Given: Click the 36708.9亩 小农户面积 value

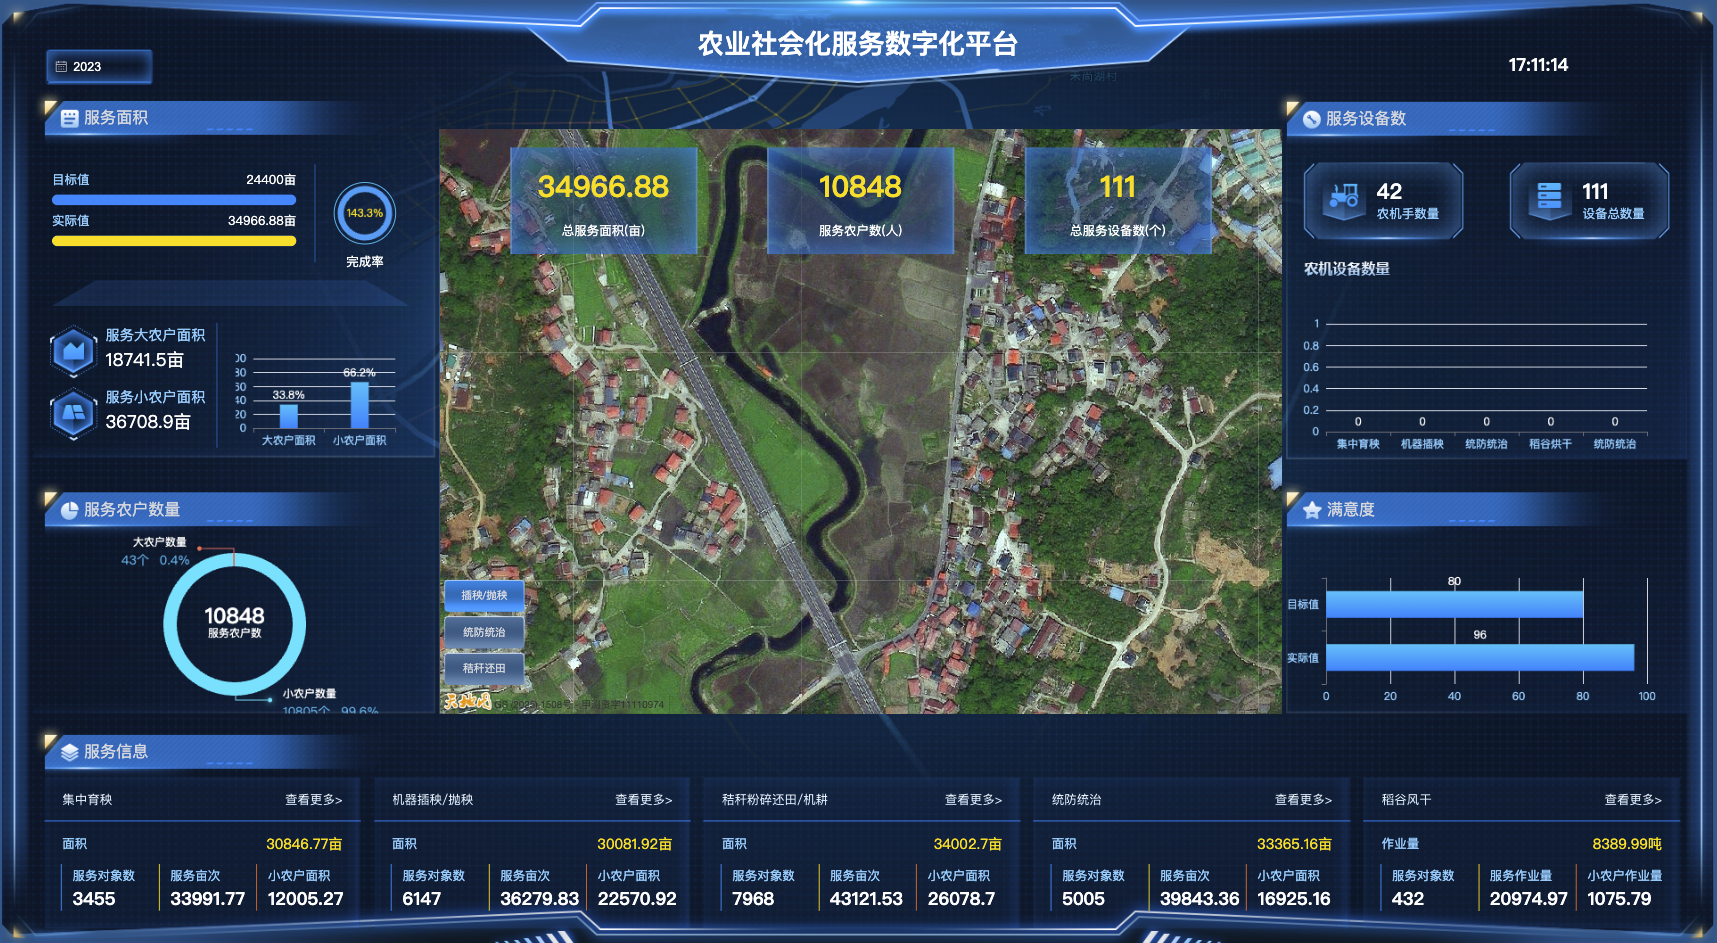Looking at the screenshot, I should pos(148,422).
